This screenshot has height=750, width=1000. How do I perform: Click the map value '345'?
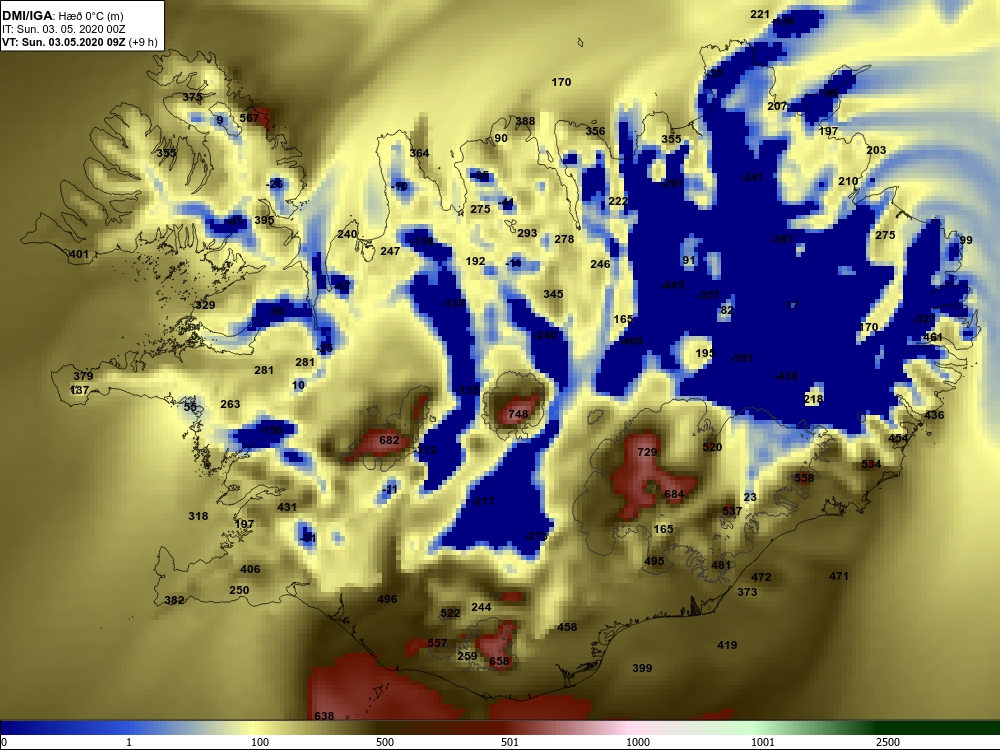coord(553,294)
